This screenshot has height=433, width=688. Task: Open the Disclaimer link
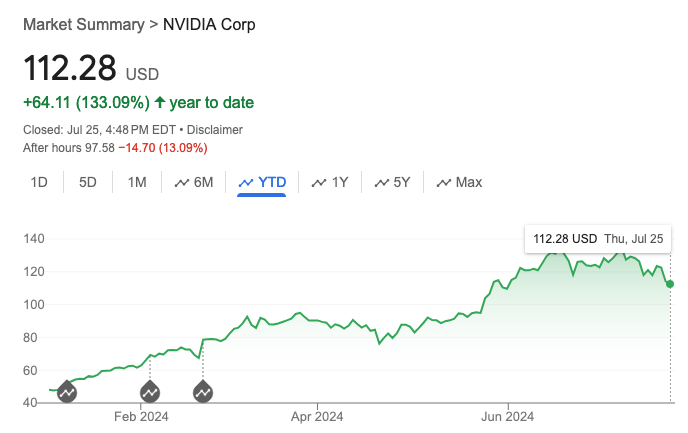coord(213,130)
